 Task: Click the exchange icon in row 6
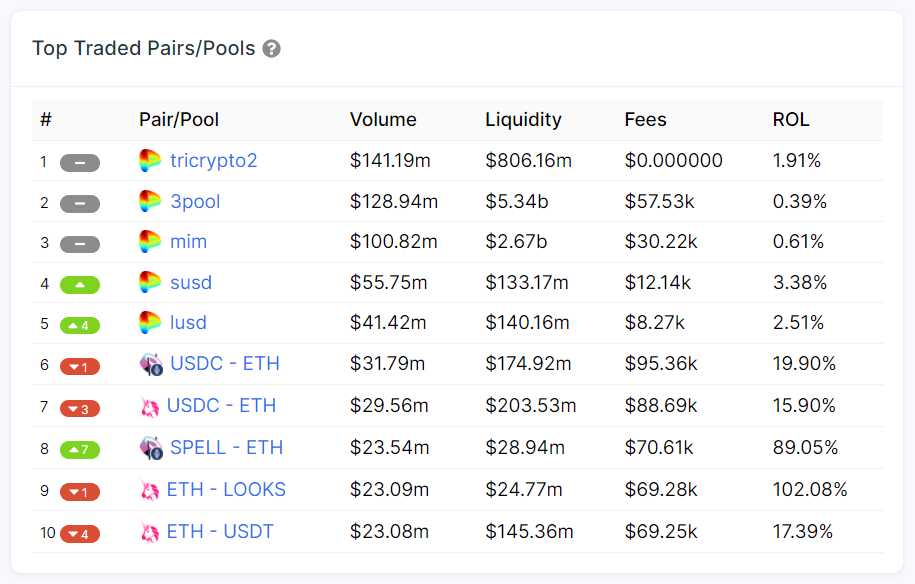pos(151,365)
